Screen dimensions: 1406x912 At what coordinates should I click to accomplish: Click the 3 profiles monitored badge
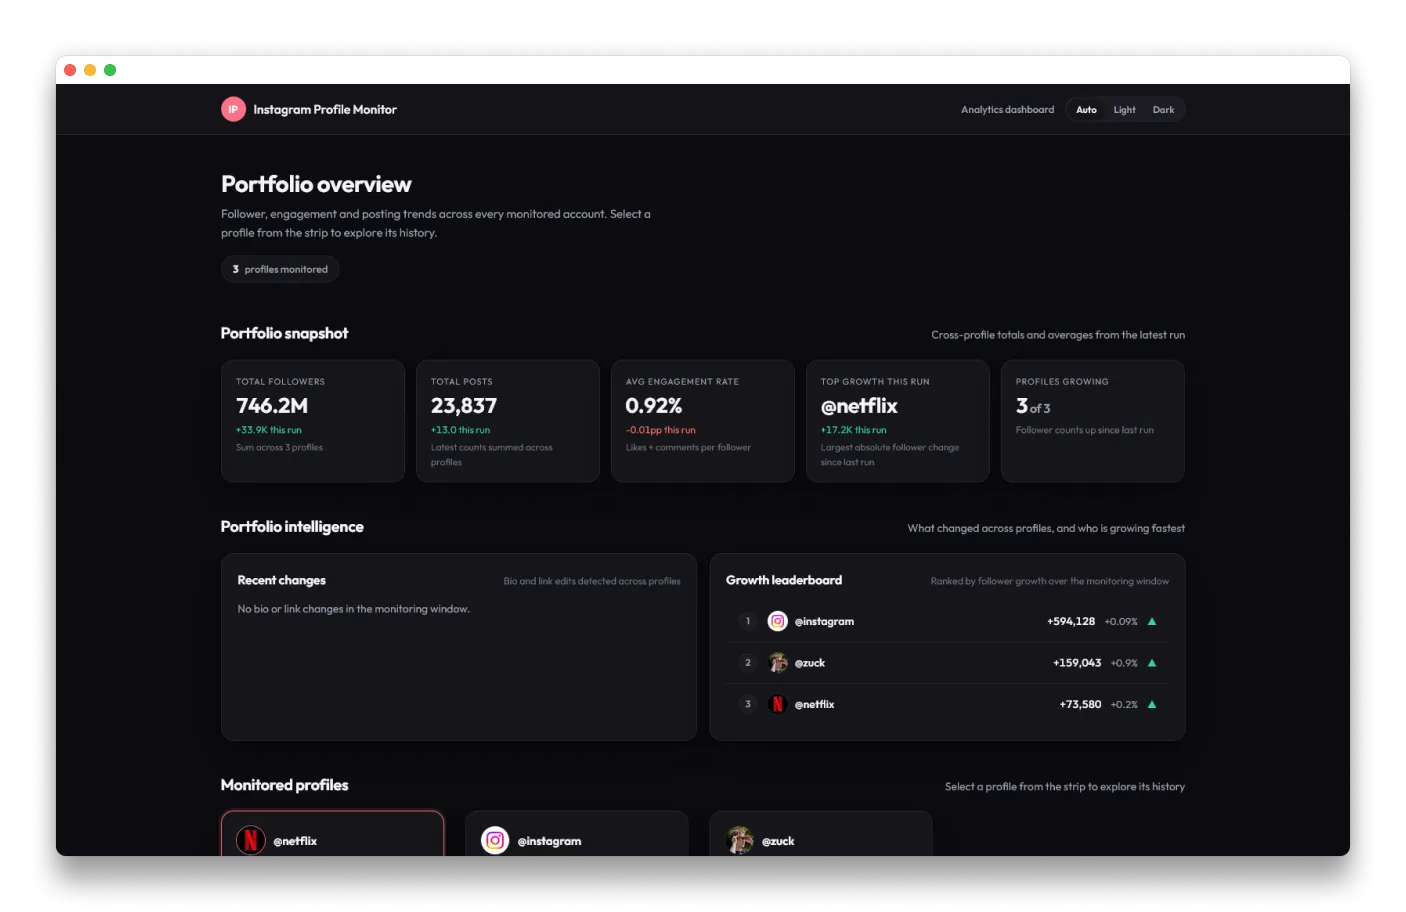click(280, 269)
